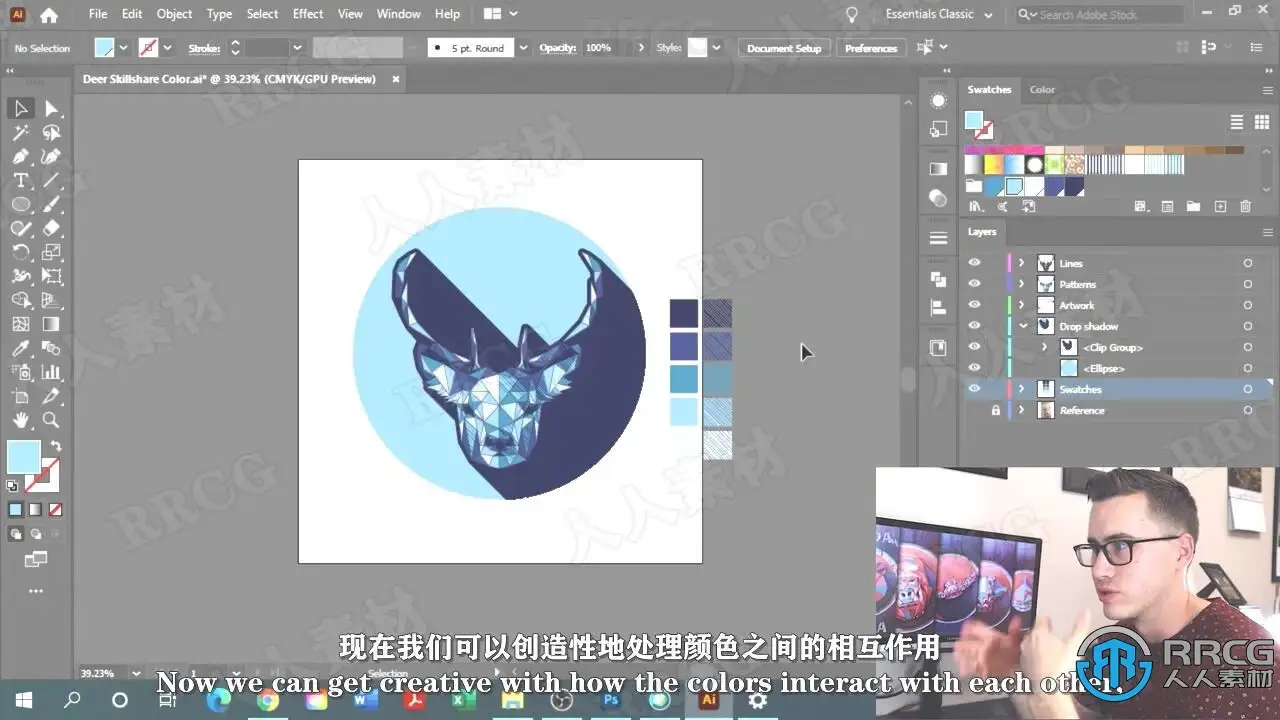
Task: Expand the Patterns layer
Action: [1022, 284]
